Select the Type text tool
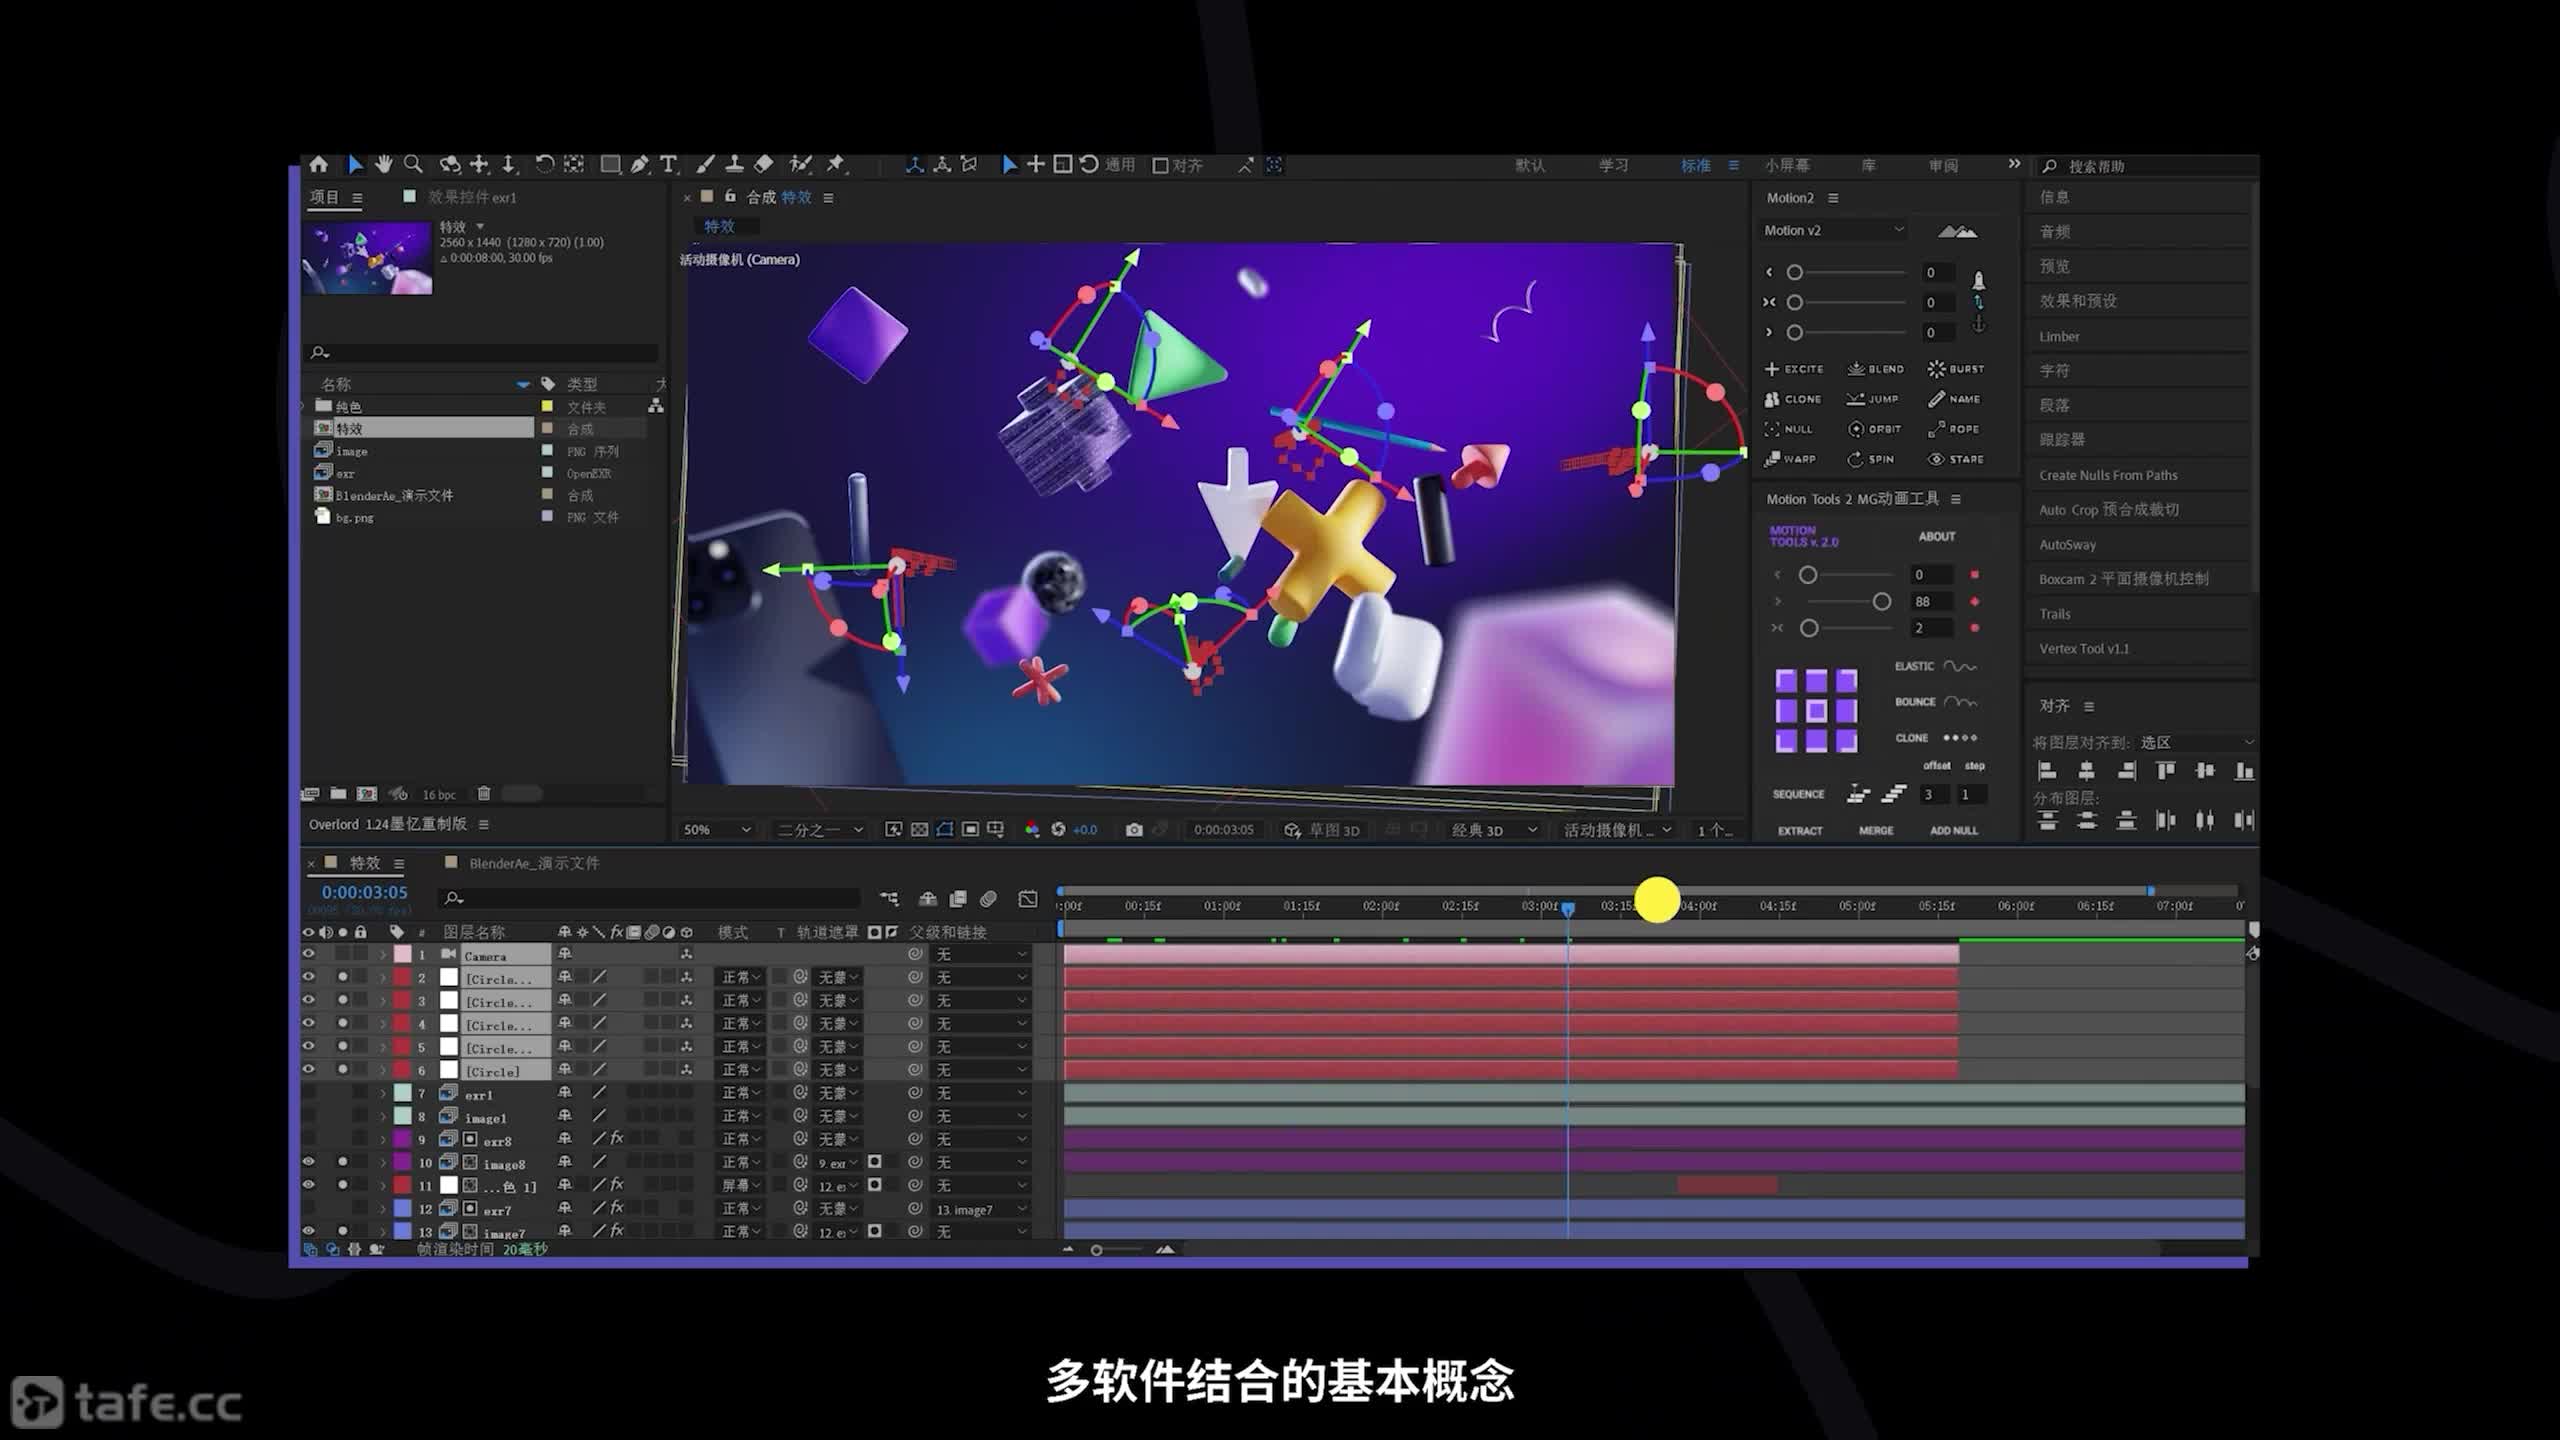 [x=668, y=164]
